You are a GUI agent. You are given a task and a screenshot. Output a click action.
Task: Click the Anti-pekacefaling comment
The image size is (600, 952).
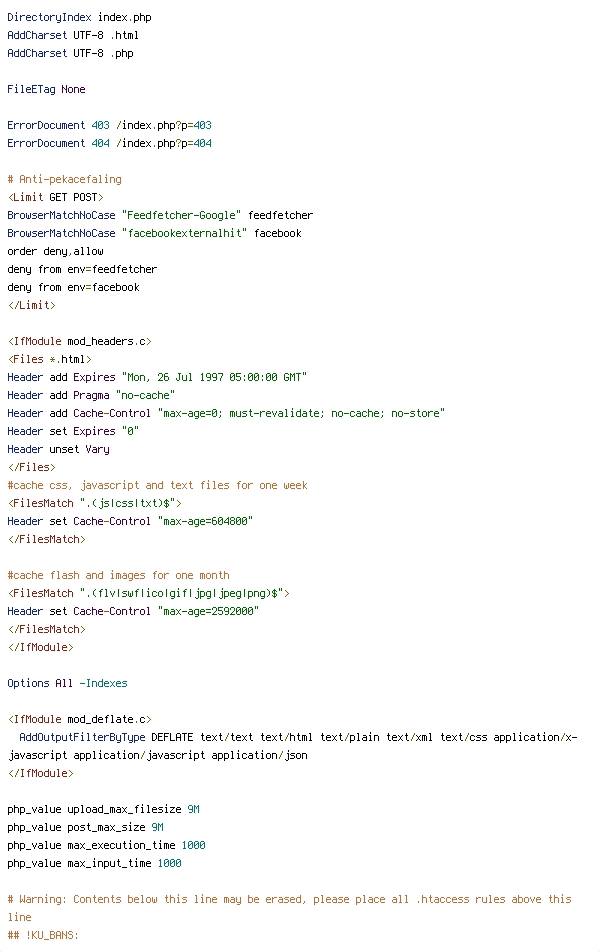(64, 179)
